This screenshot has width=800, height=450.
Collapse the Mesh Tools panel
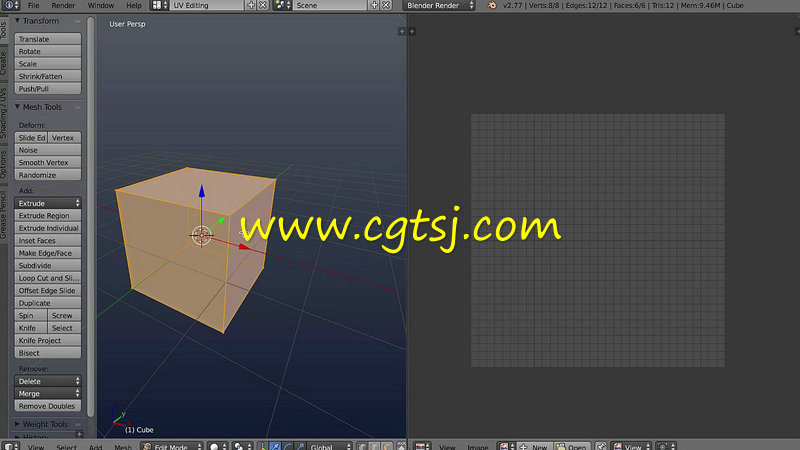pos(17,107)
